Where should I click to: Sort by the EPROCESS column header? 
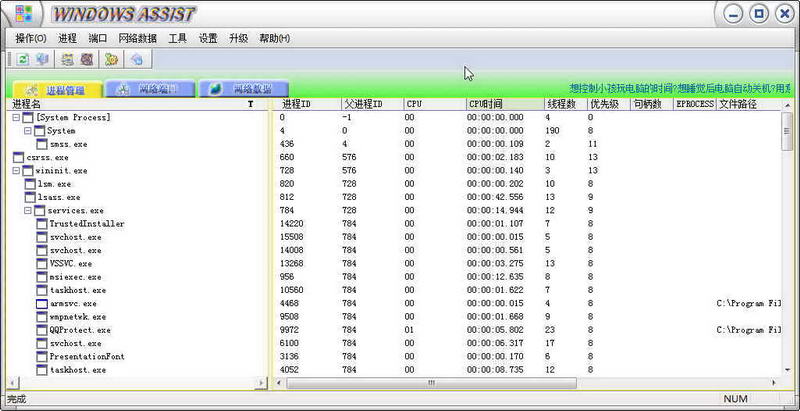tap(695, 104)
